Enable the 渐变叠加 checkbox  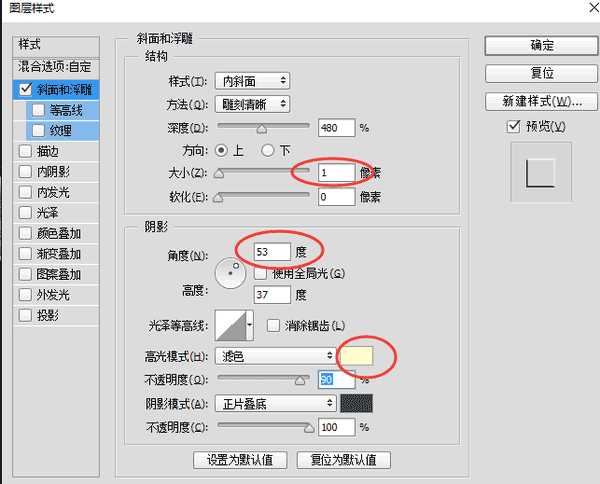click(x=25, y=254)
